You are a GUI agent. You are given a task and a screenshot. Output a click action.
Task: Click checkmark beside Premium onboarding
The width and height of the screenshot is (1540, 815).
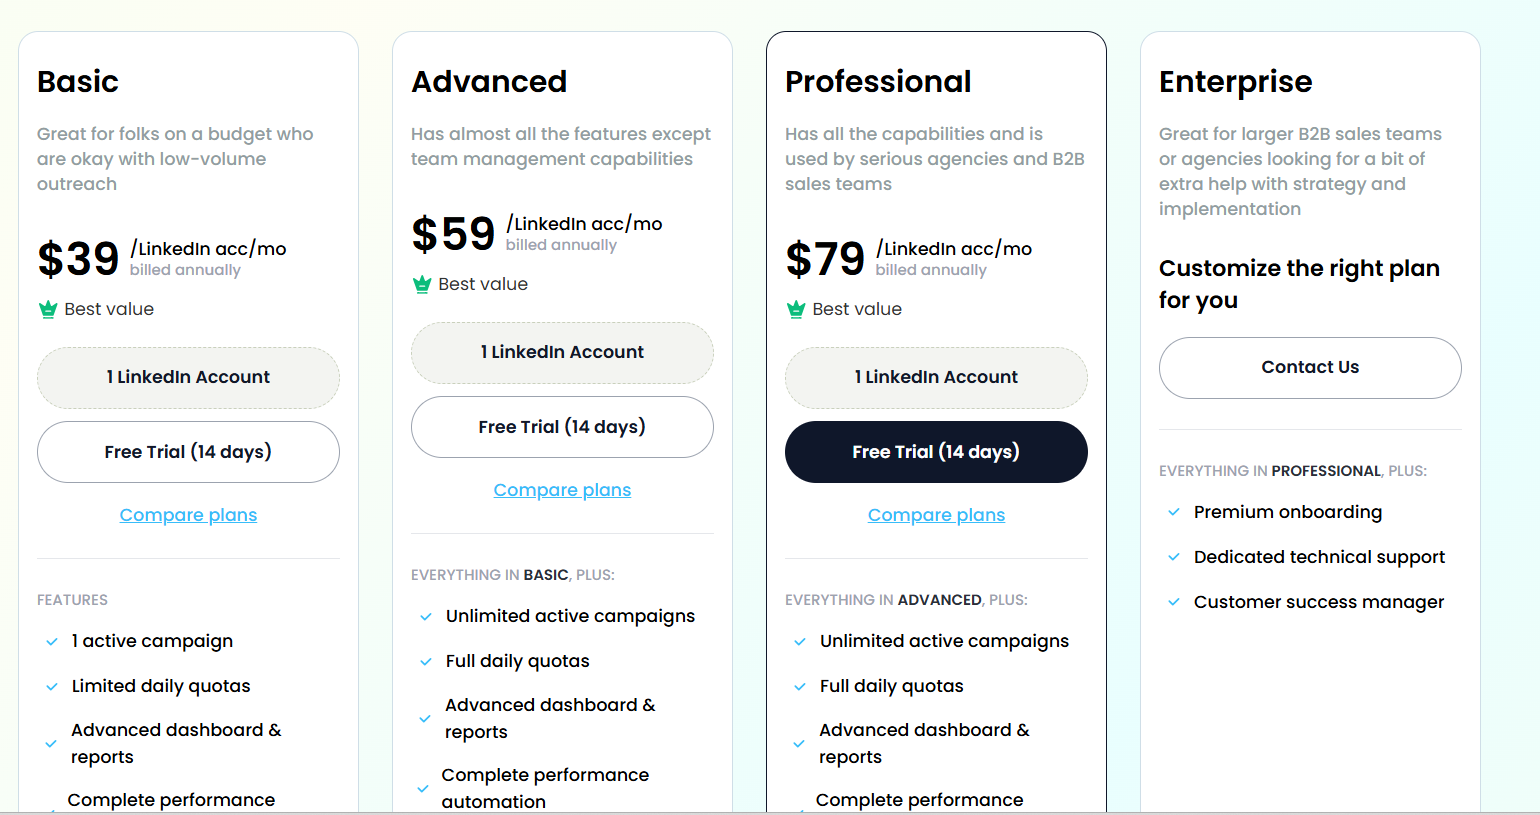coord(1174,512)
